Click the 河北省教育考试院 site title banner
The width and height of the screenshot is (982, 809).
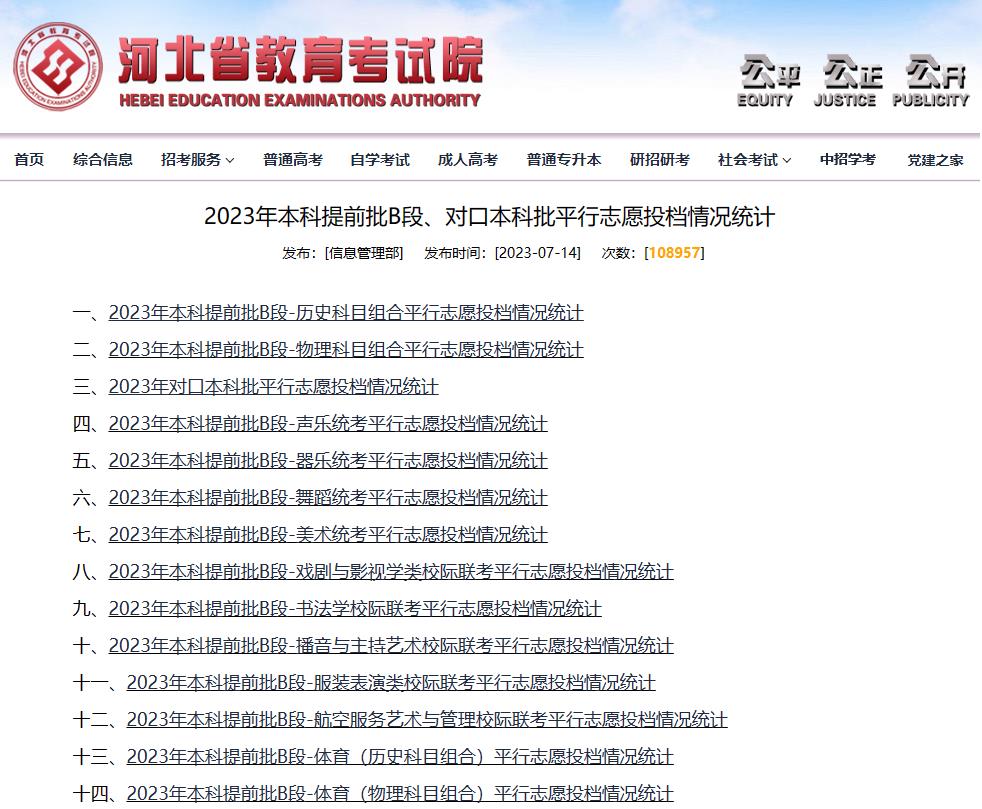[x=300, y=71]
